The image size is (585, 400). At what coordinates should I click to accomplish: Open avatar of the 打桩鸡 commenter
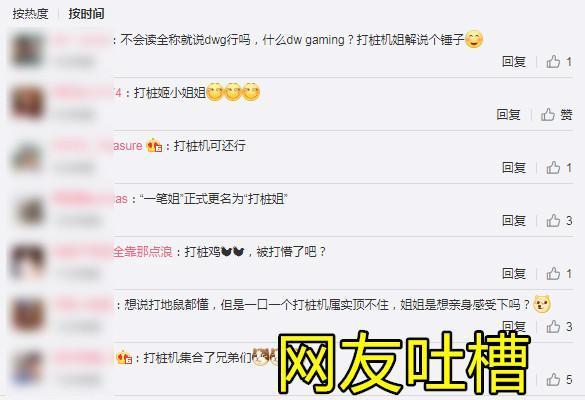tap(27, 261)
